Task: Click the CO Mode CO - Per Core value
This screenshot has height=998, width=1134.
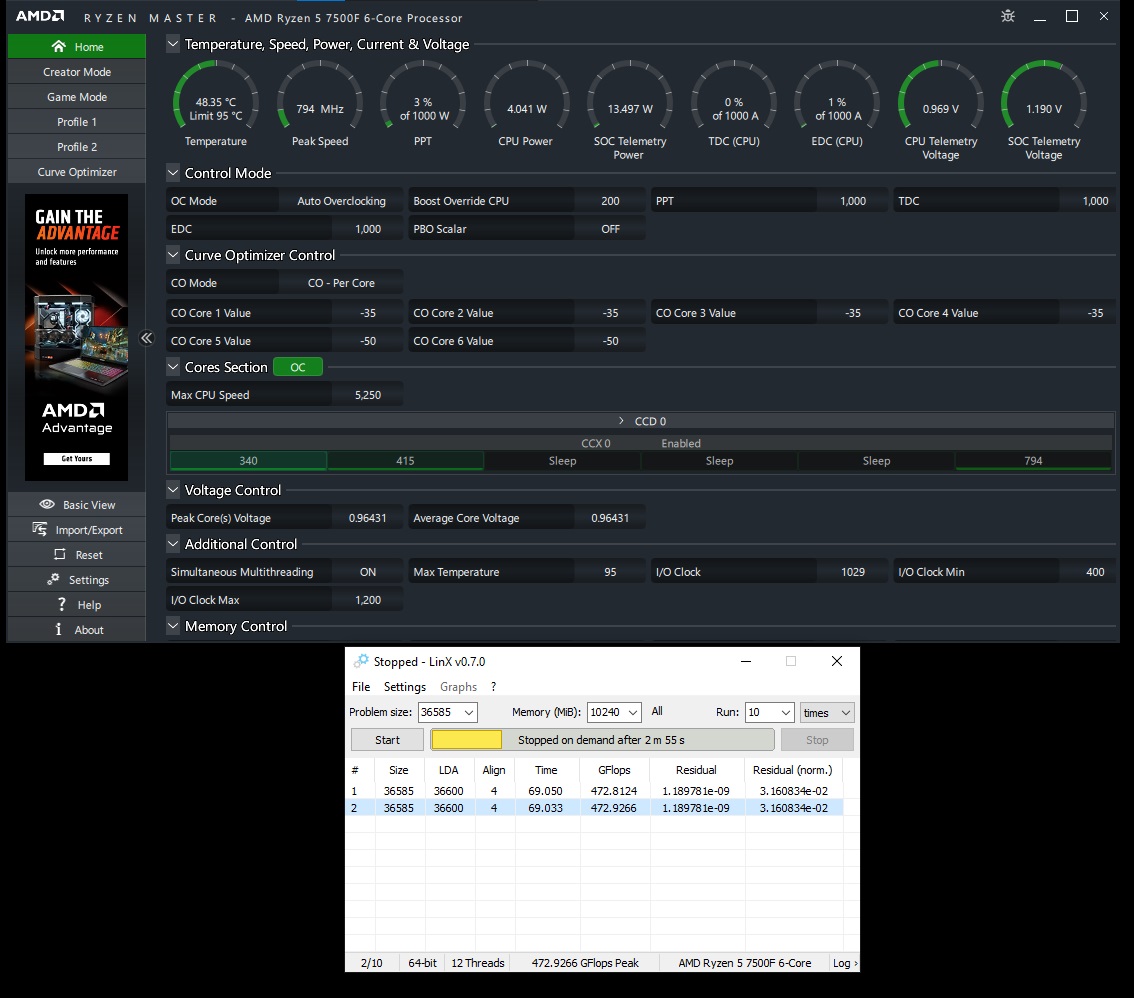Action: pos(341,283)
